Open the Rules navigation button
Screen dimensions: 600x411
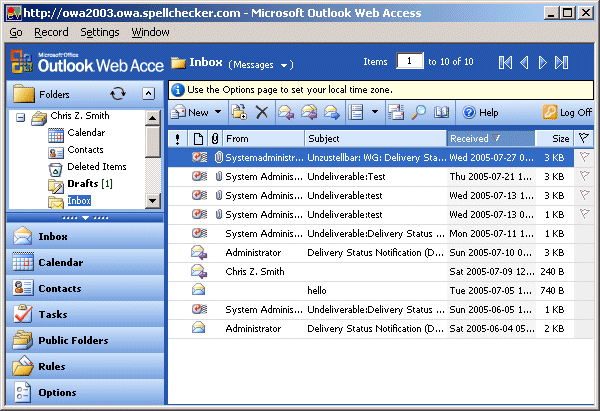tap(51, 367)
